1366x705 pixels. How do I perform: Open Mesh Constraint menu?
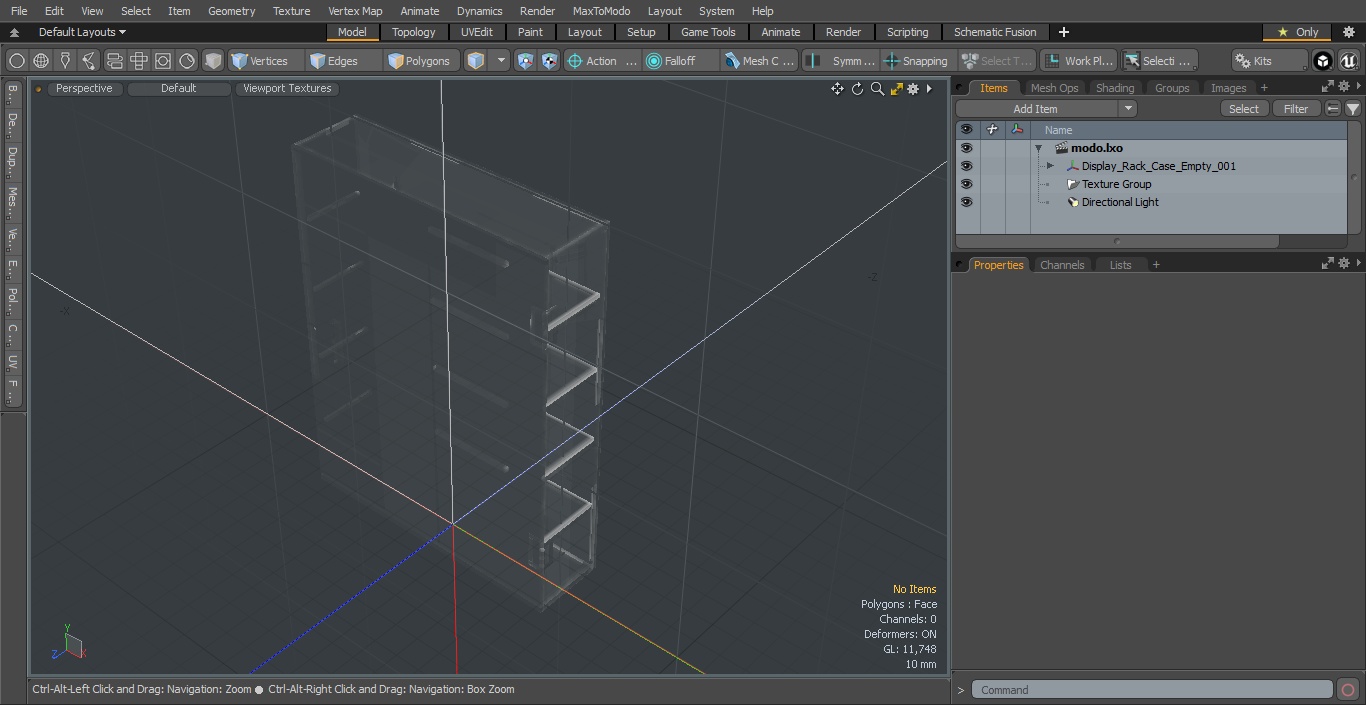point(760,61)
